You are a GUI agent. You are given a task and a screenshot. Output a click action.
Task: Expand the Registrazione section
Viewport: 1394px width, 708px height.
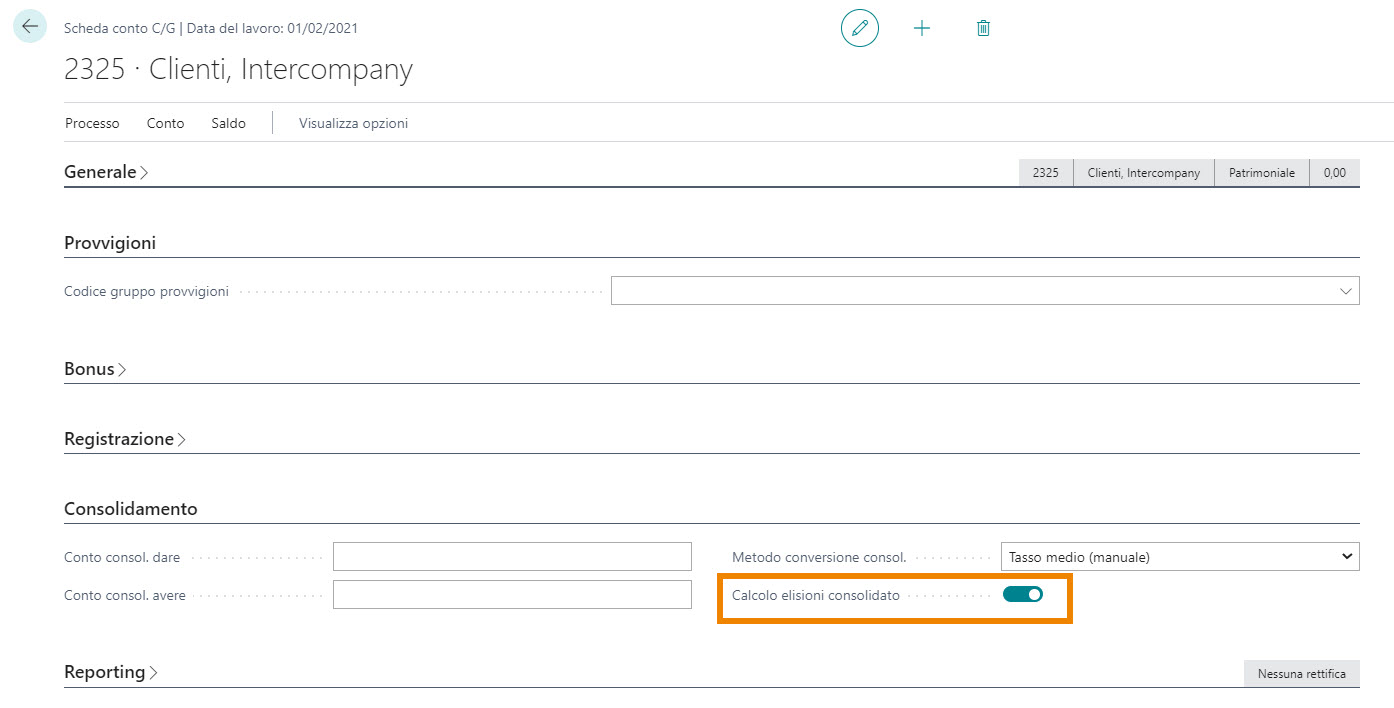coord(124,439)
